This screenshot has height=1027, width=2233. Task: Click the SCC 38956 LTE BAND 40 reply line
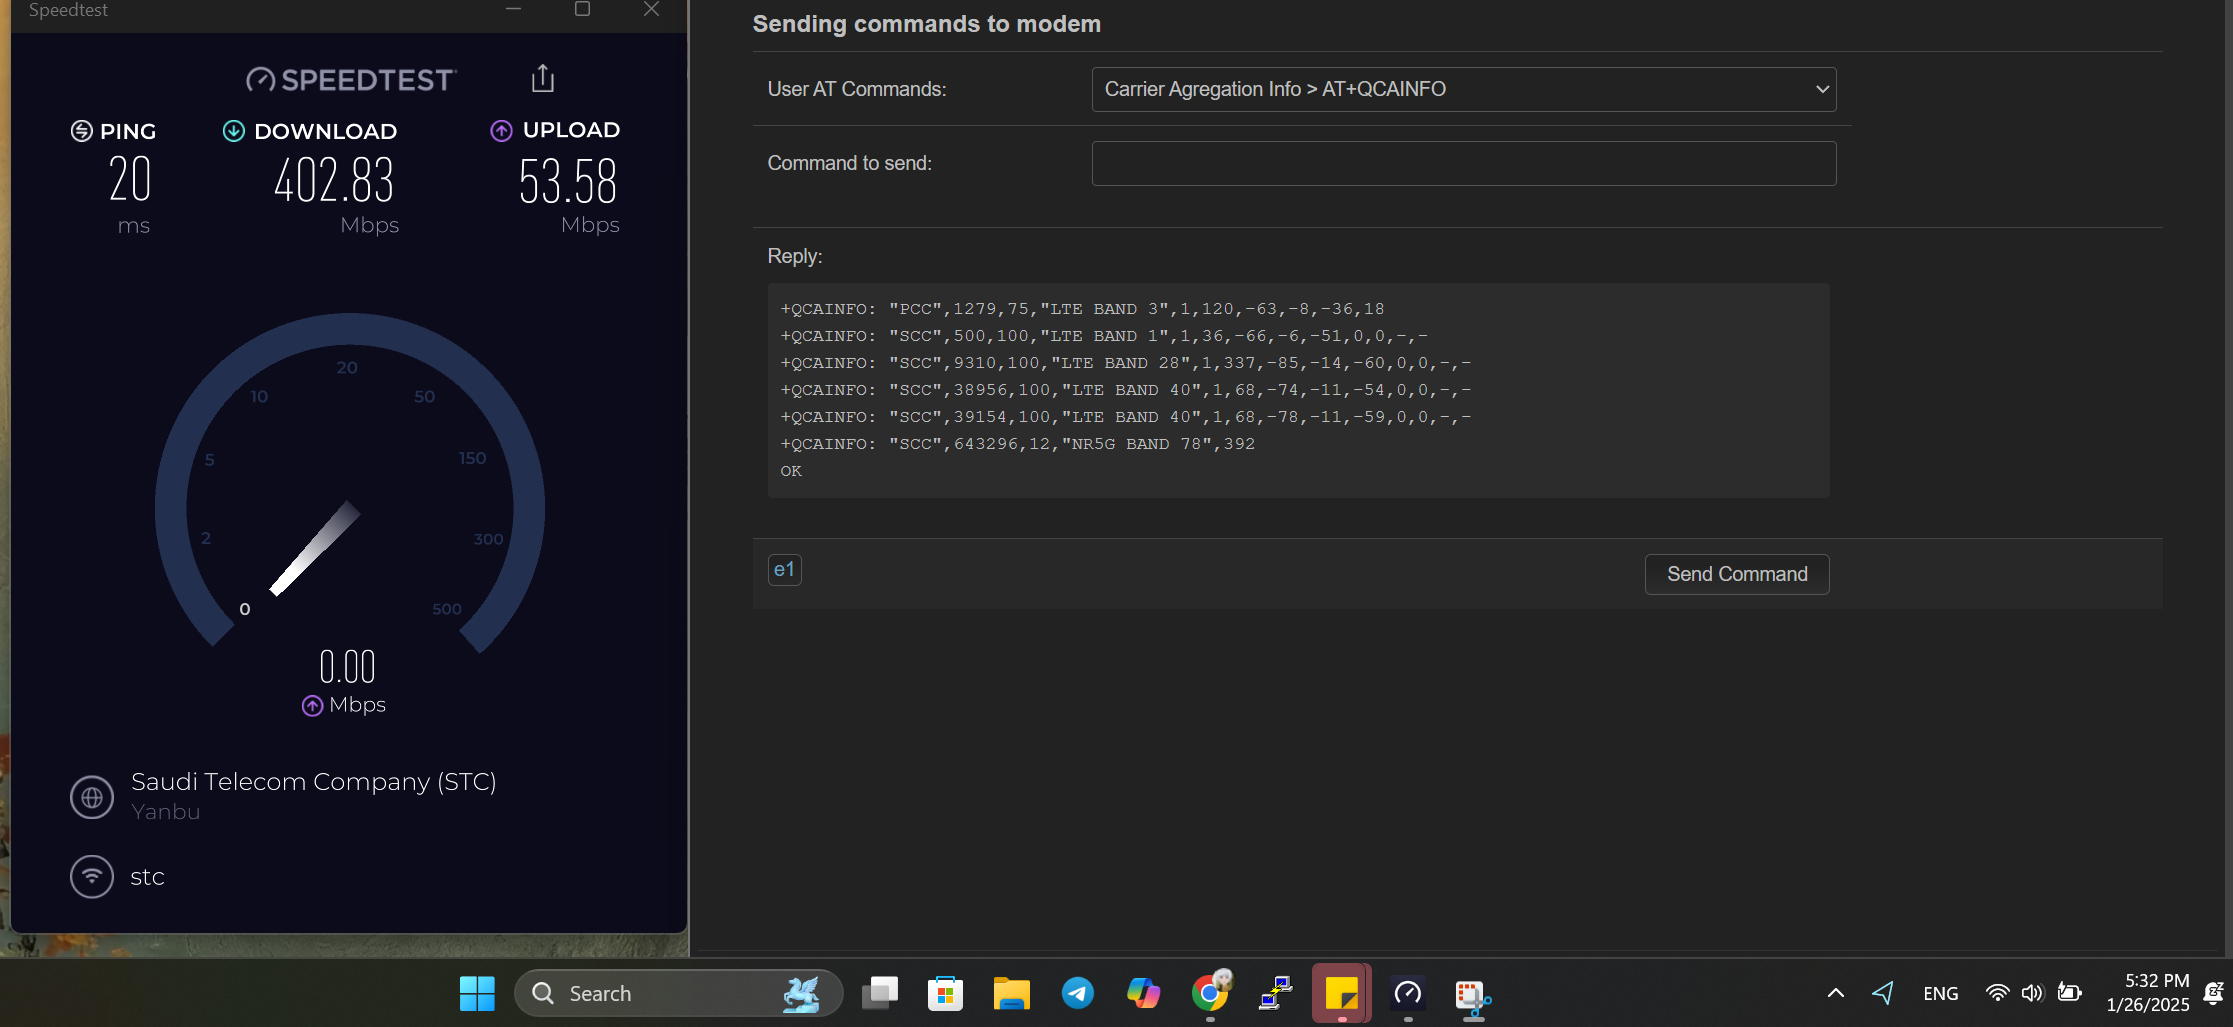click(x=1126, y=390)
